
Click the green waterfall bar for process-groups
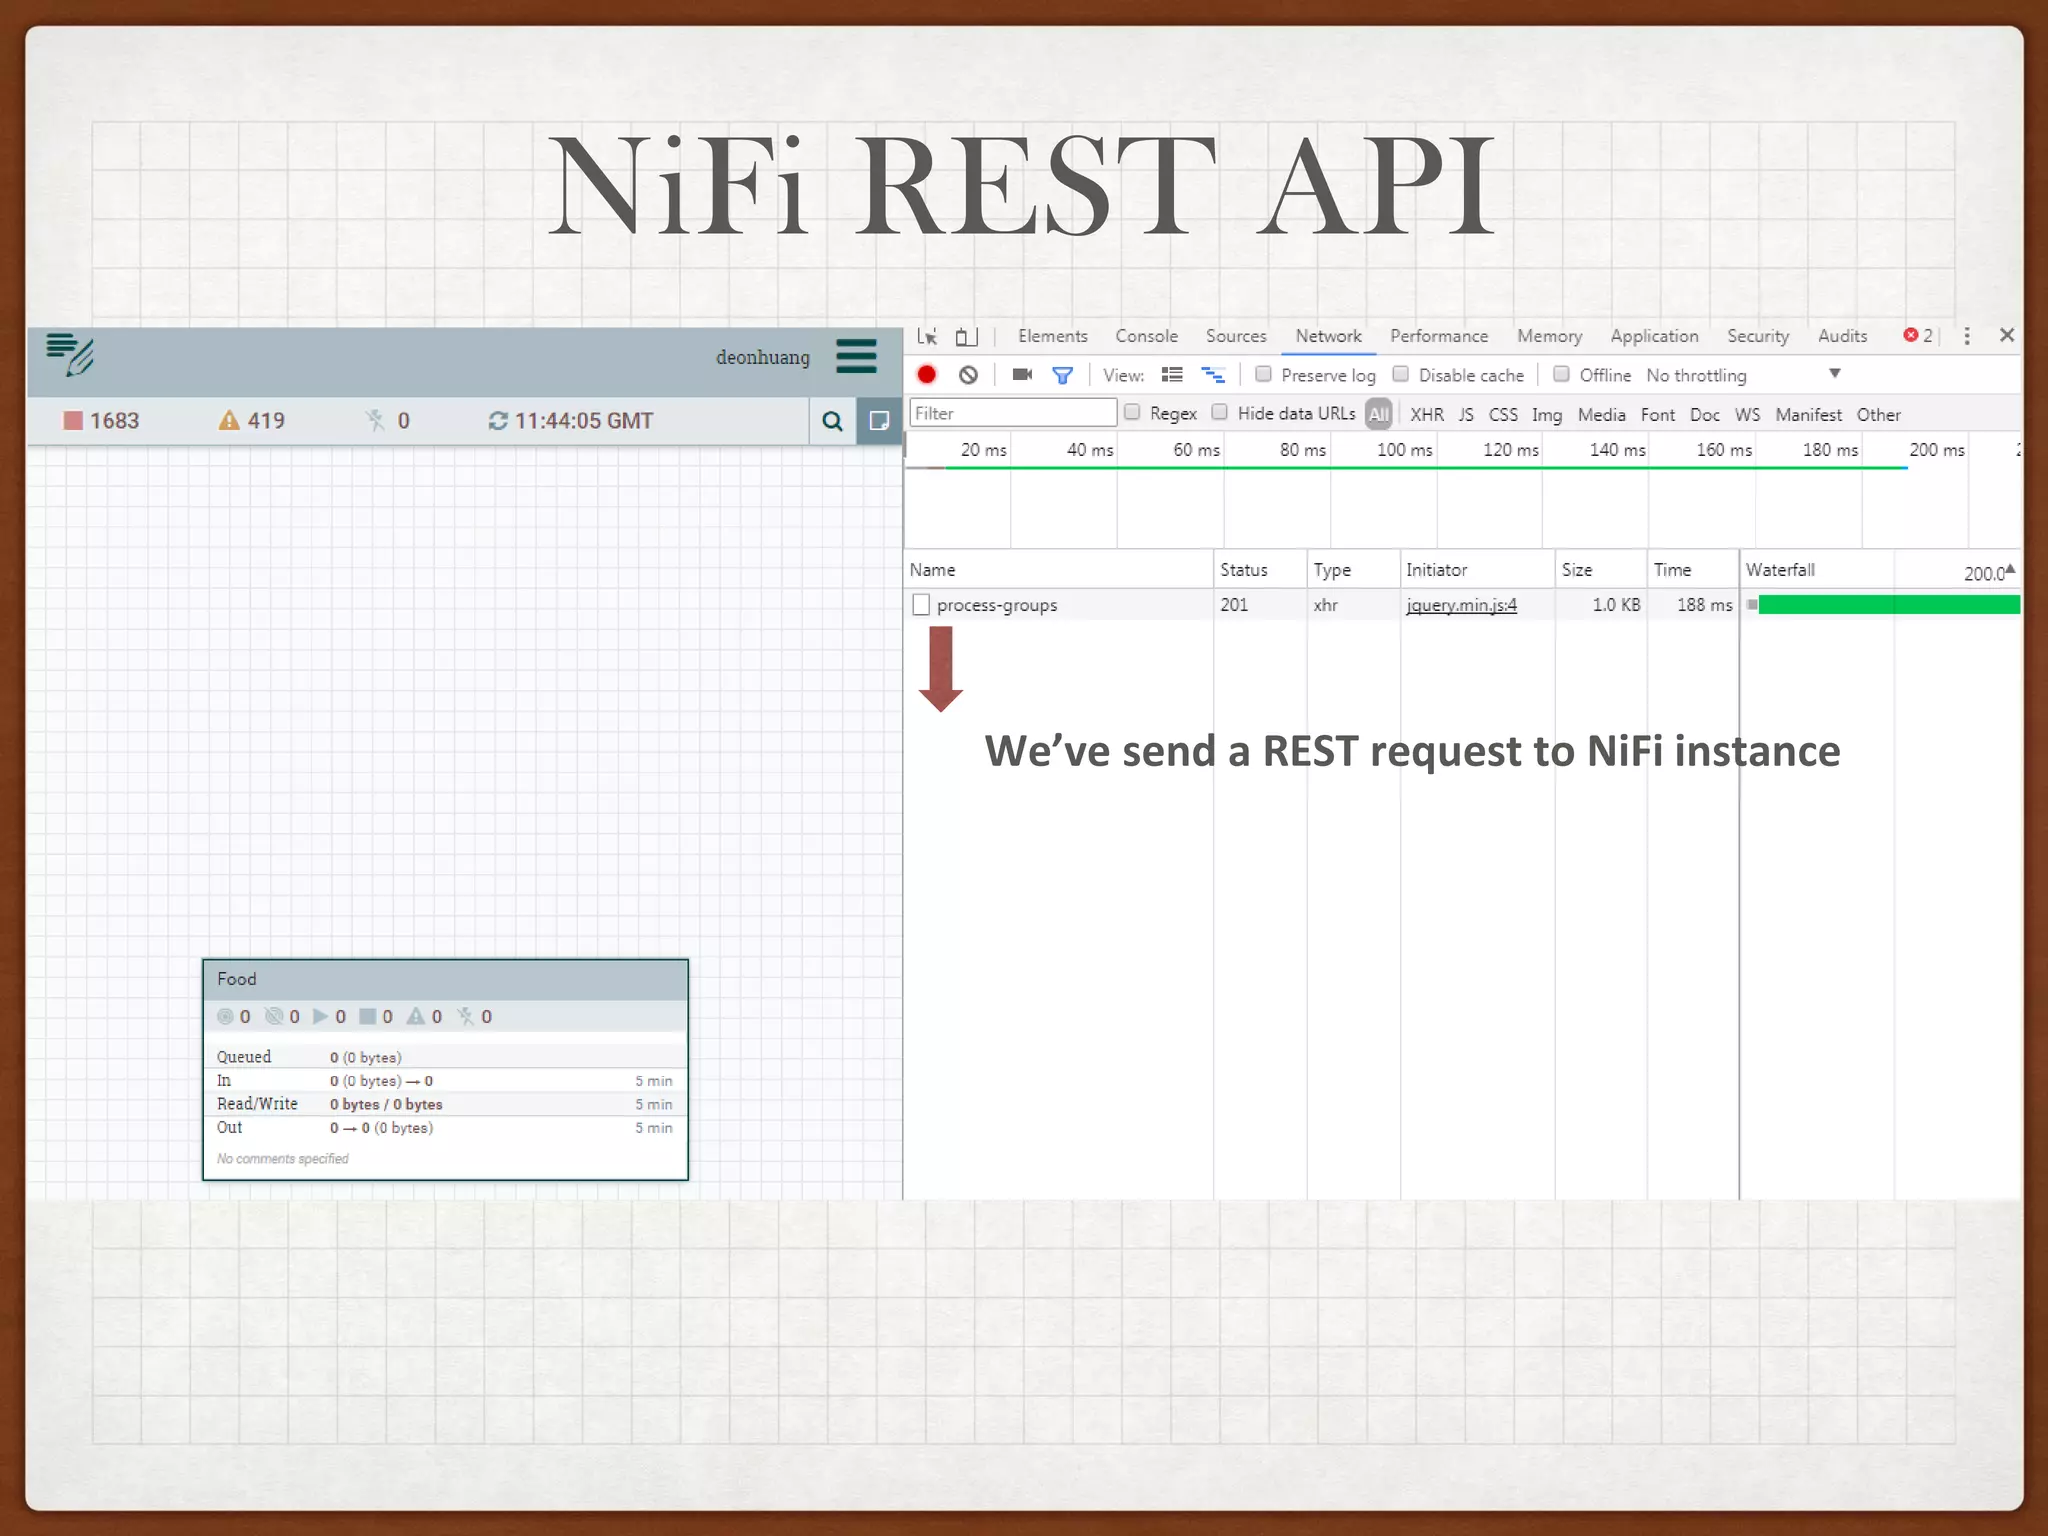tap(1889, 604)
